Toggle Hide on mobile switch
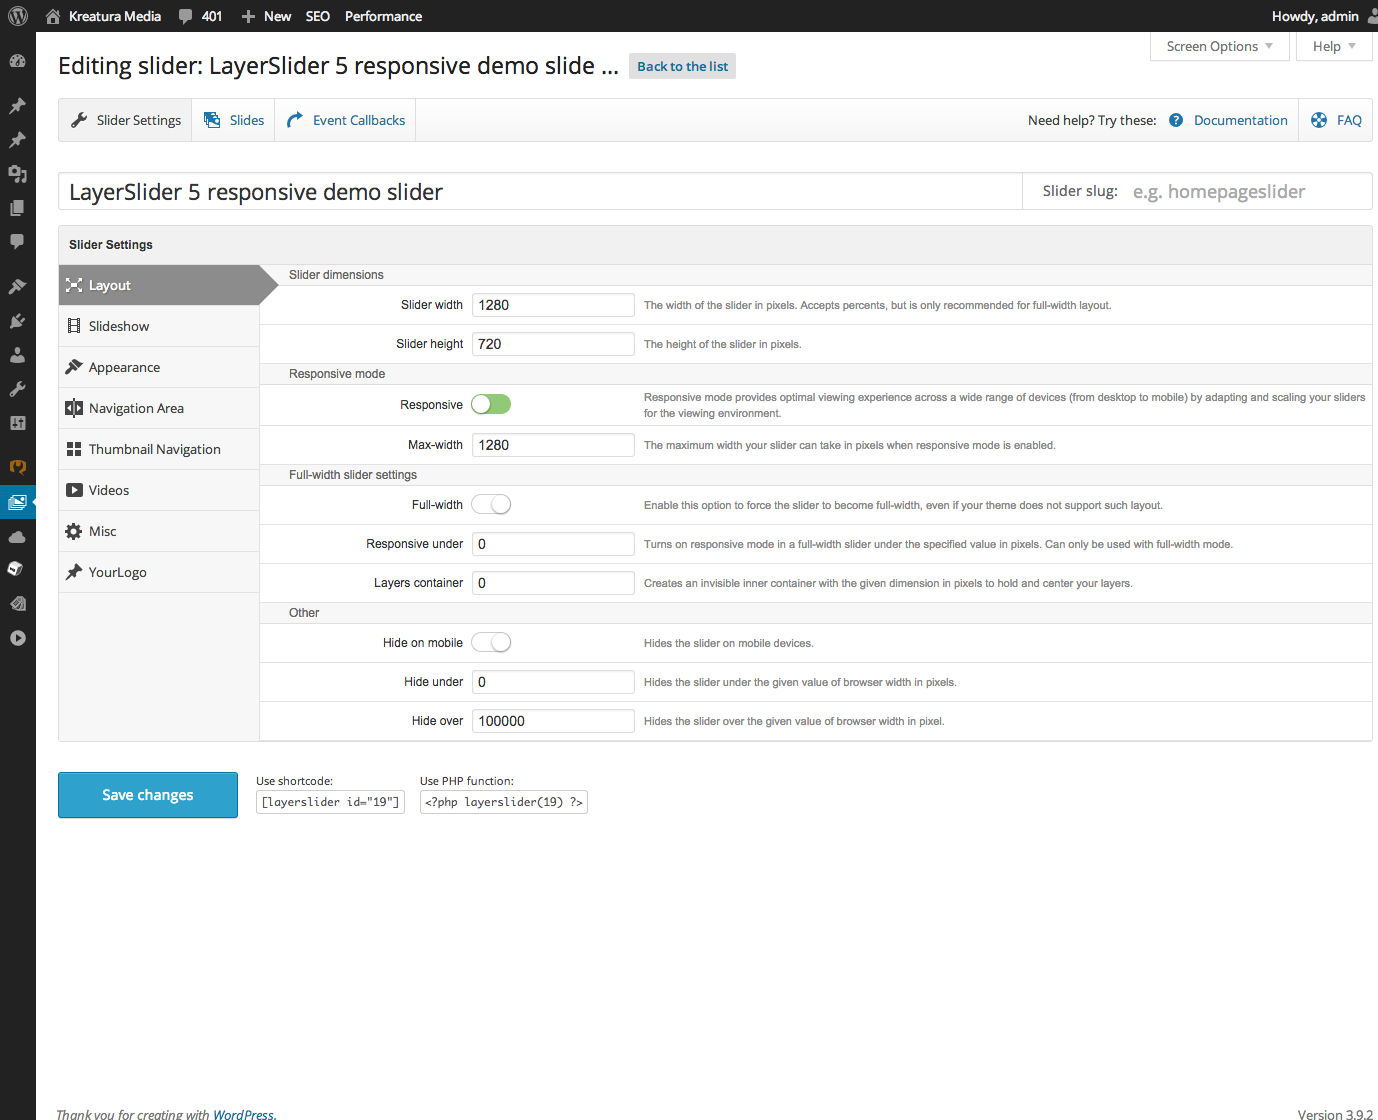This screenshot has height=1120, width=1378. 490,641
